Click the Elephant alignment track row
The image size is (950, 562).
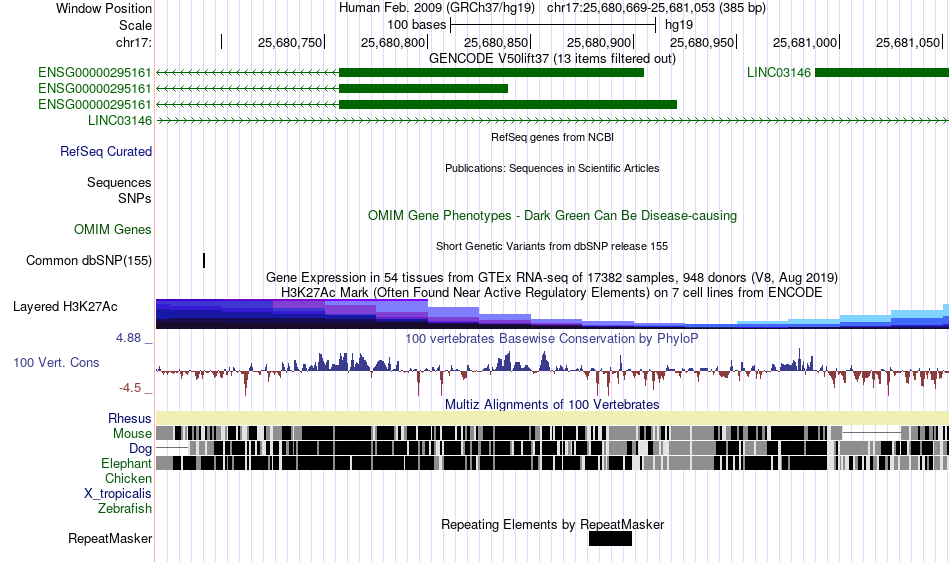click(x=553, y=463)
